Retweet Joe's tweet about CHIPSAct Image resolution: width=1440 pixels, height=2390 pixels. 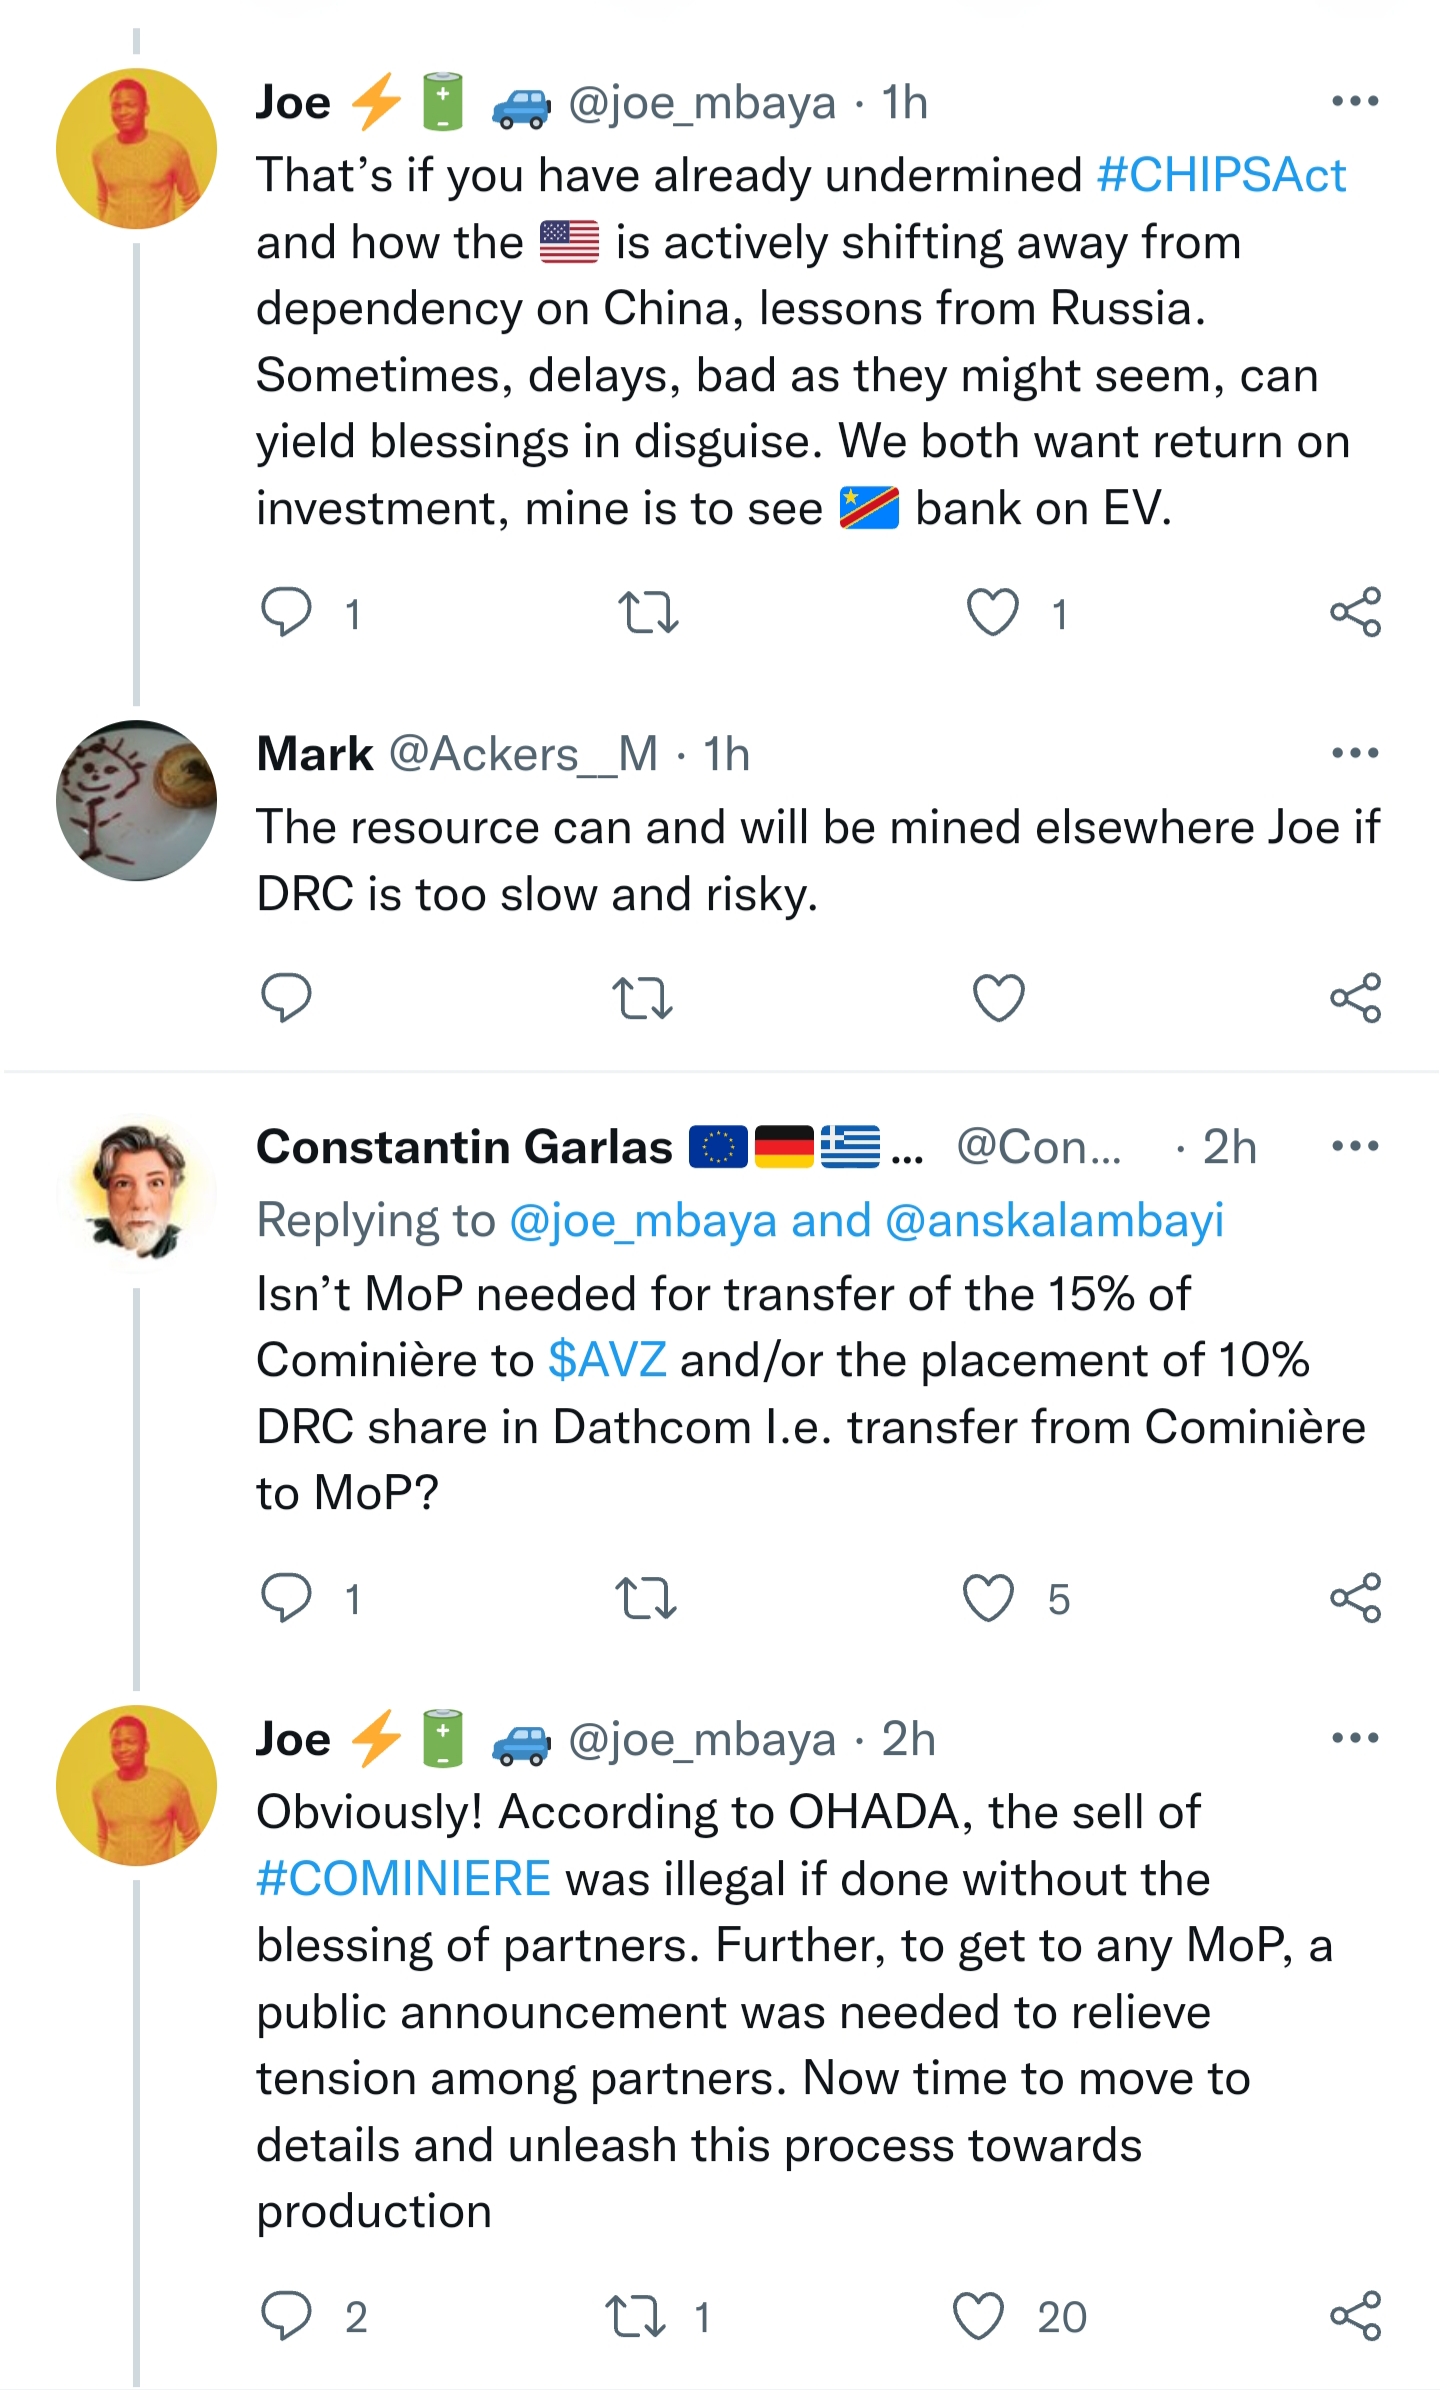point(648,612)
